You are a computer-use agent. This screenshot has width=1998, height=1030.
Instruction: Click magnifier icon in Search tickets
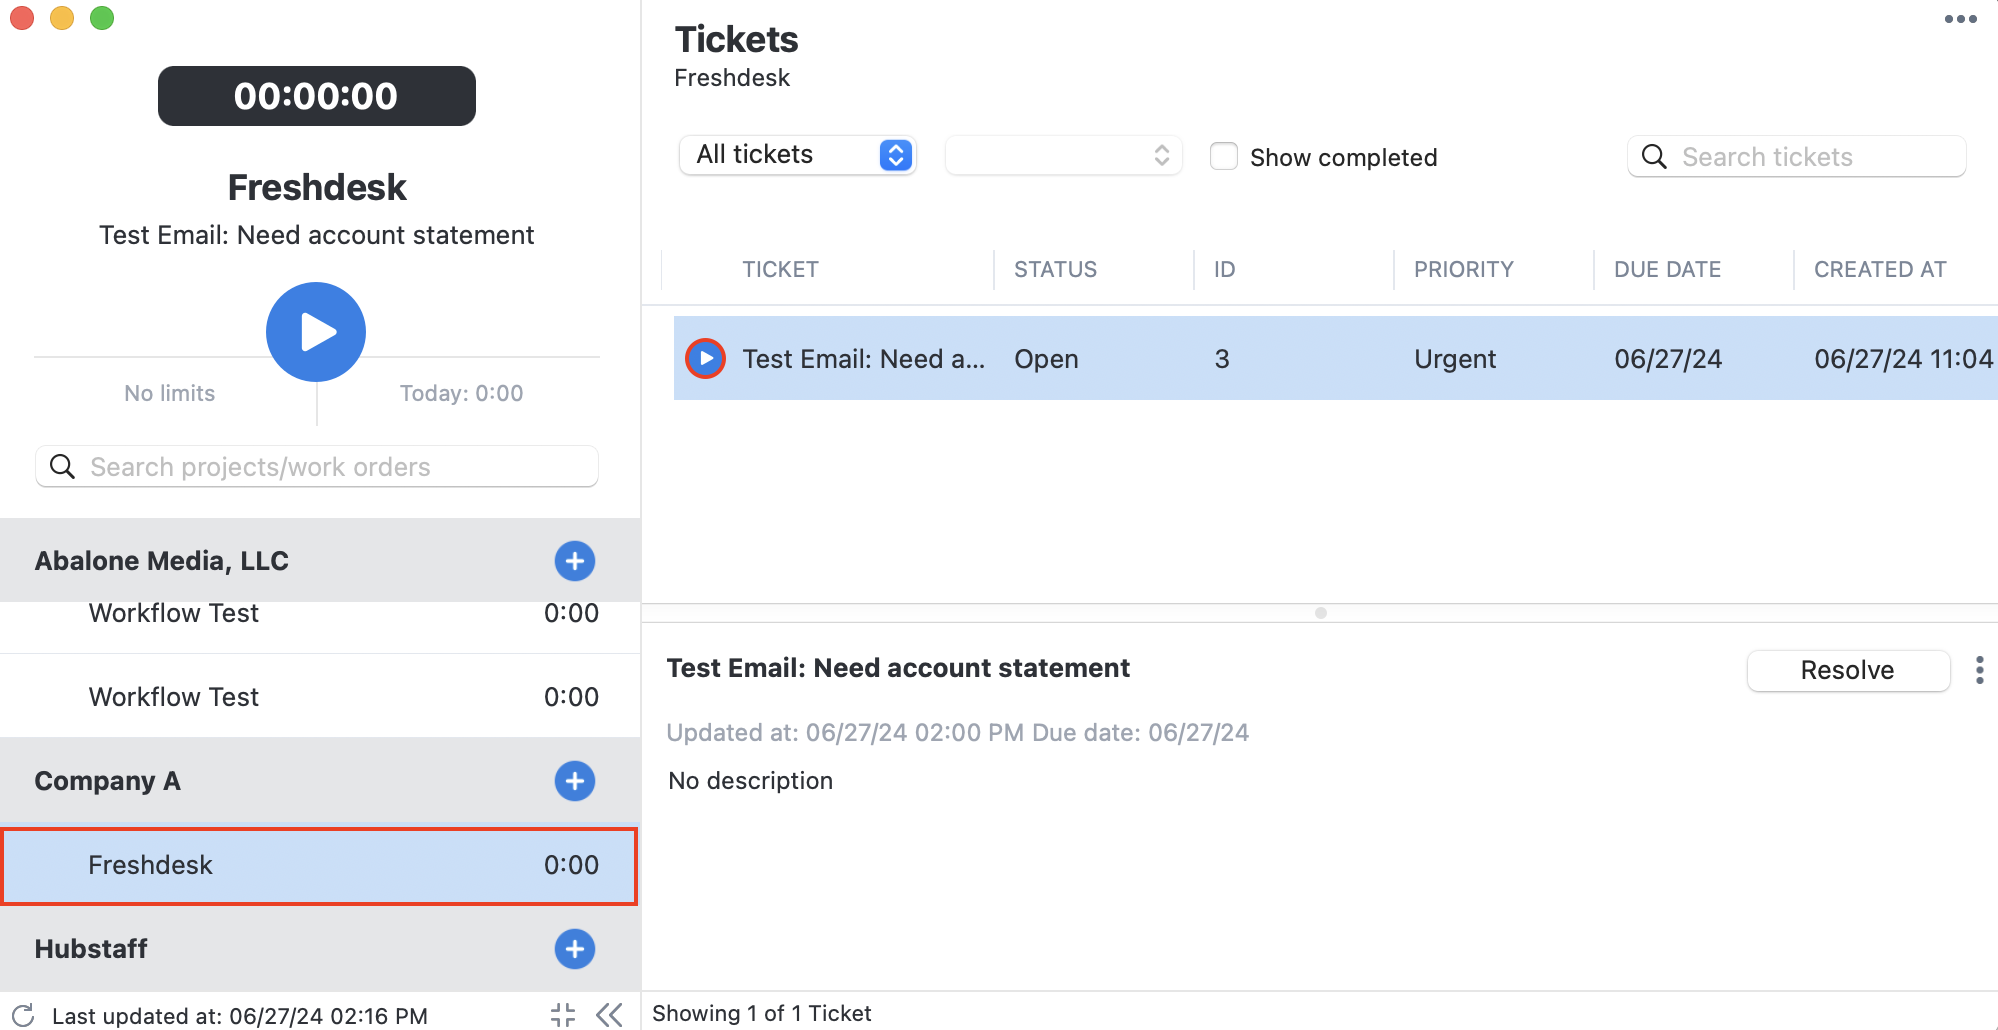point(1654,157)
